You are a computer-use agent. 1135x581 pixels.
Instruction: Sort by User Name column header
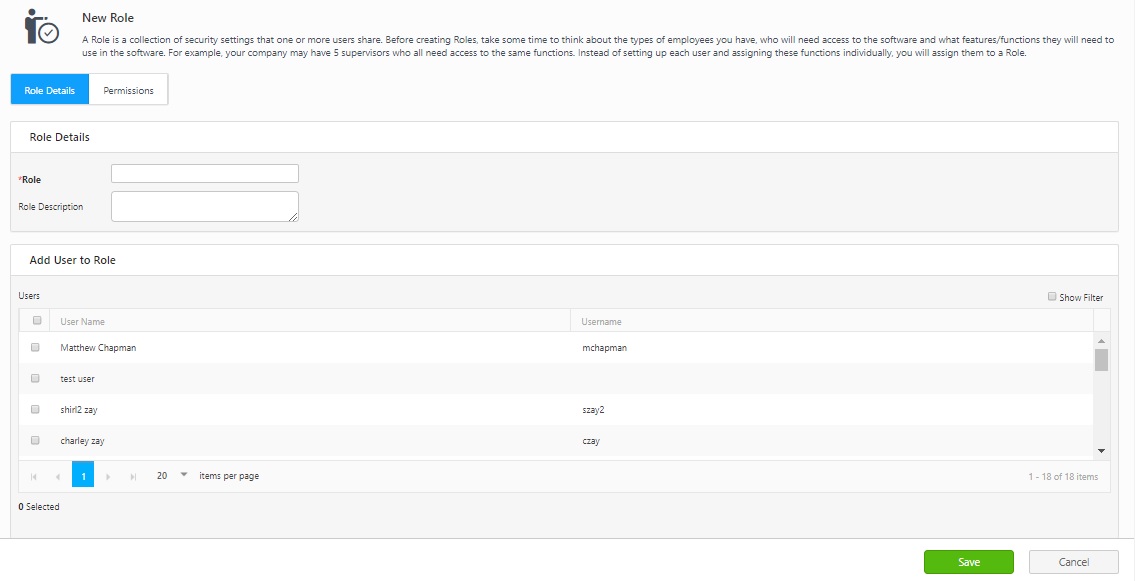point(83,322)
